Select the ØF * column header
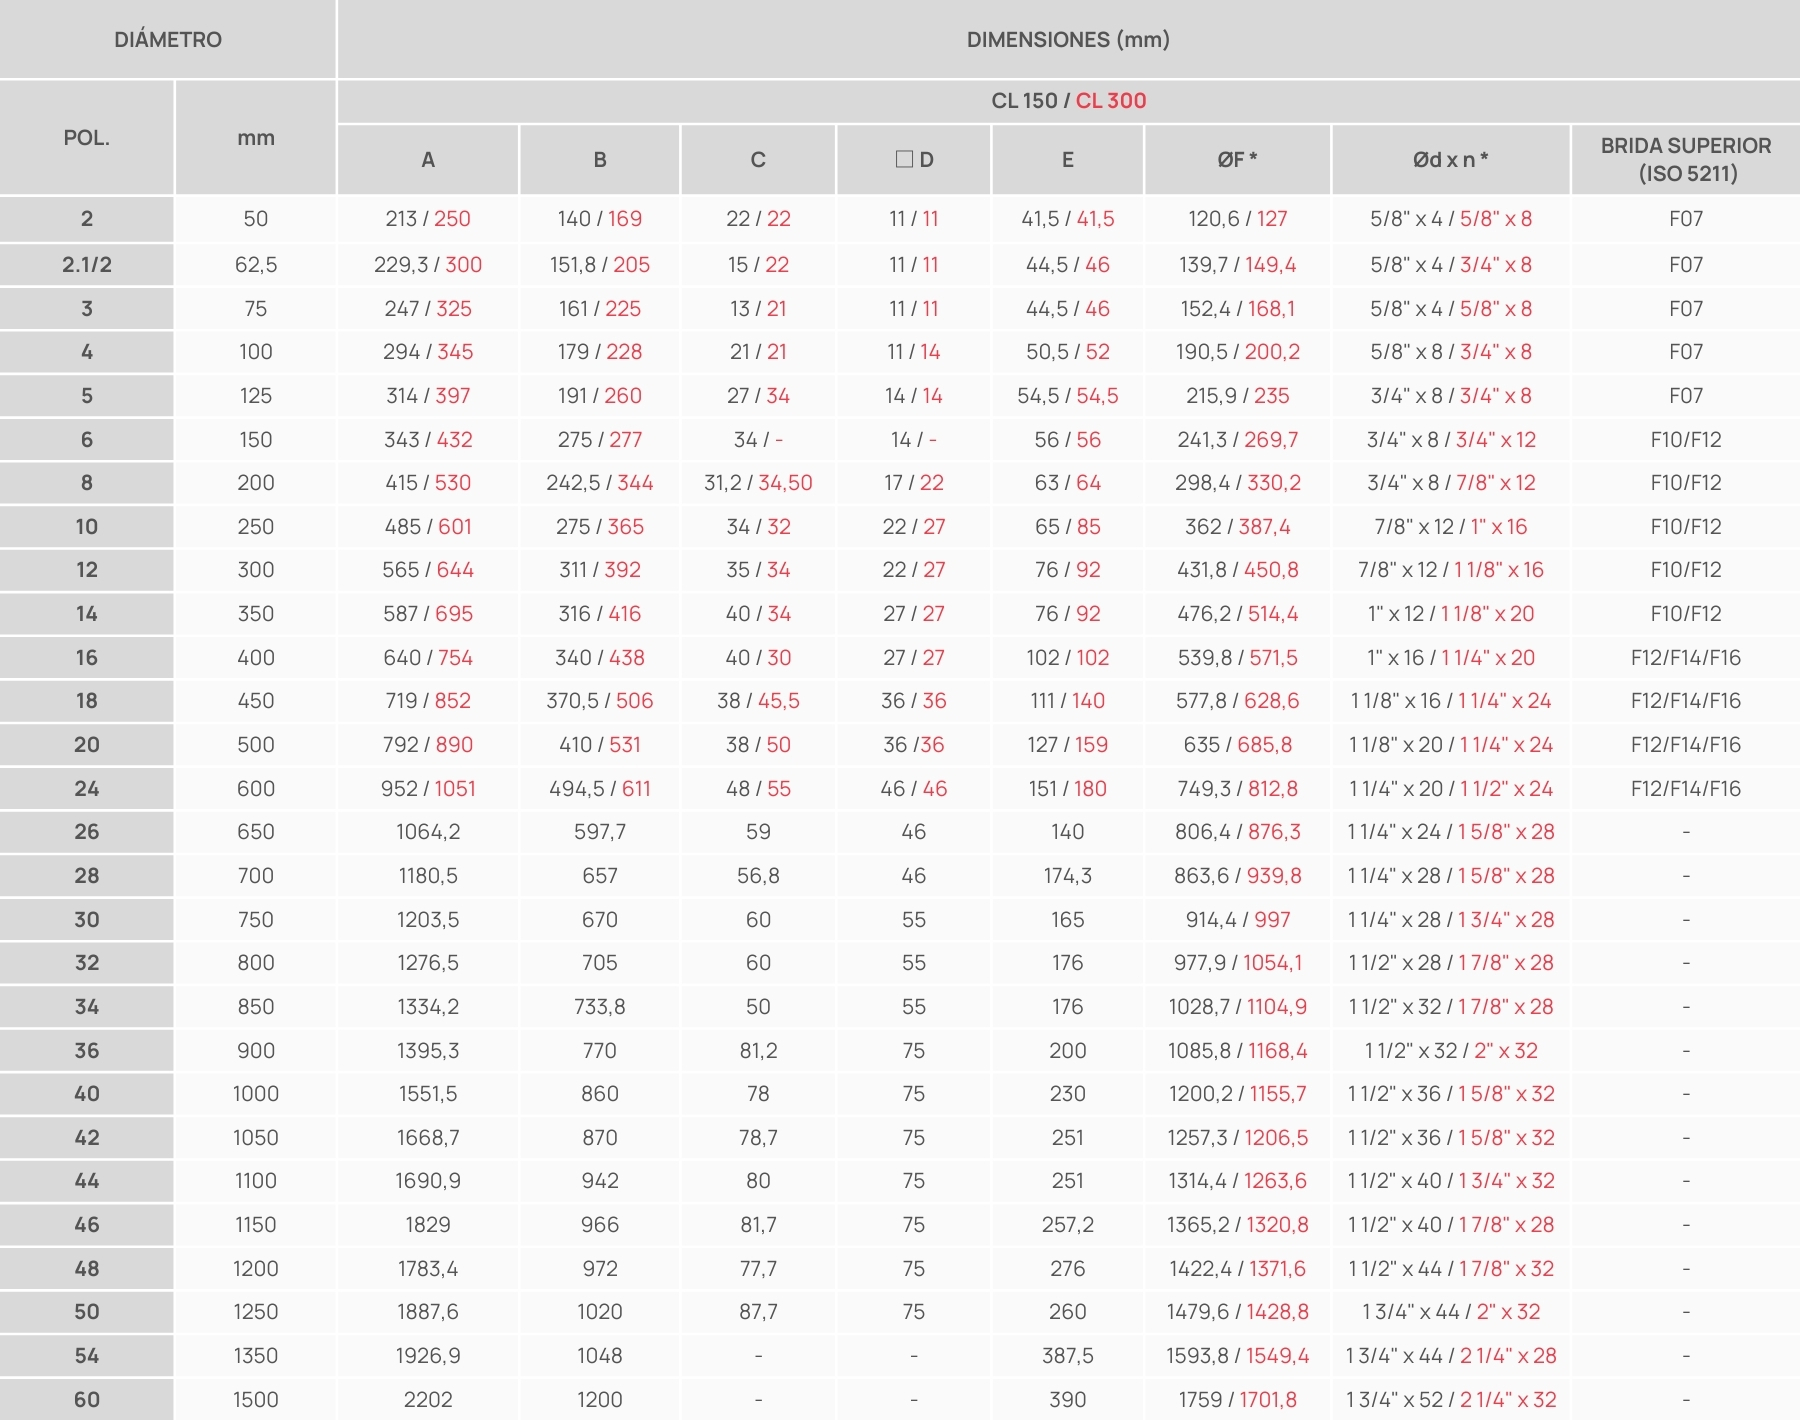 (1237, 160)
